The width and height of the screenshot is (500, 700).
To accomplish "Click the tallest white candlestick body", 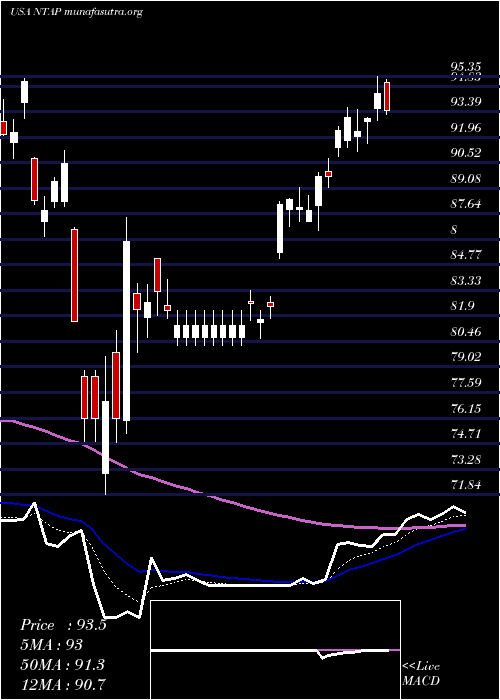I will point(127,331).
